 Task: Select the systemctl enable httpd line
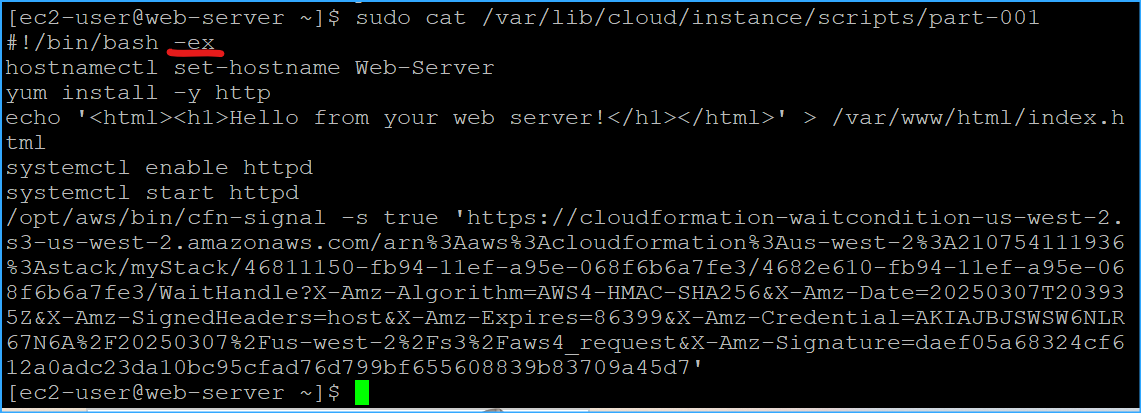[158, 168]
